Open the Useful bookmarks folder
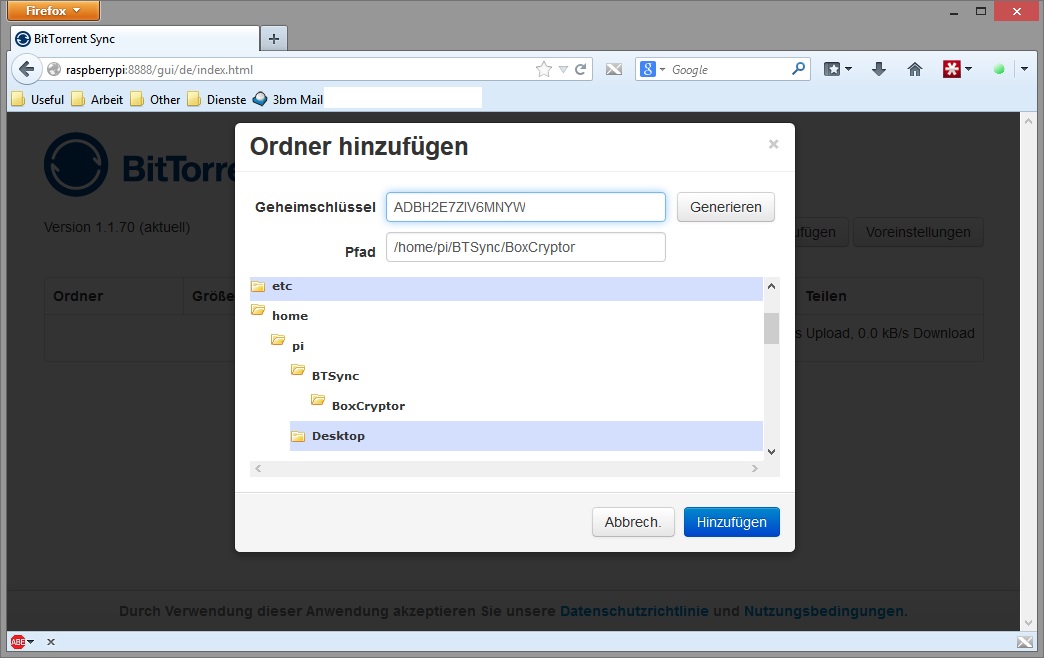 click(38, 99)
